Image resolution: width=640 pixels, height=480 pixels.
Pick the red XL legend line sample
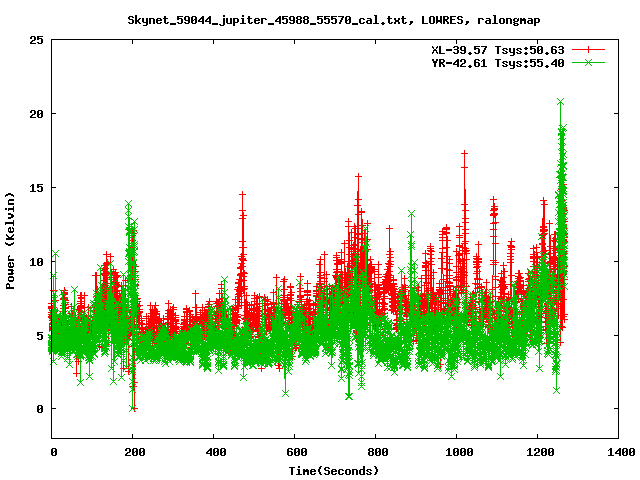[x=588, y=50]
